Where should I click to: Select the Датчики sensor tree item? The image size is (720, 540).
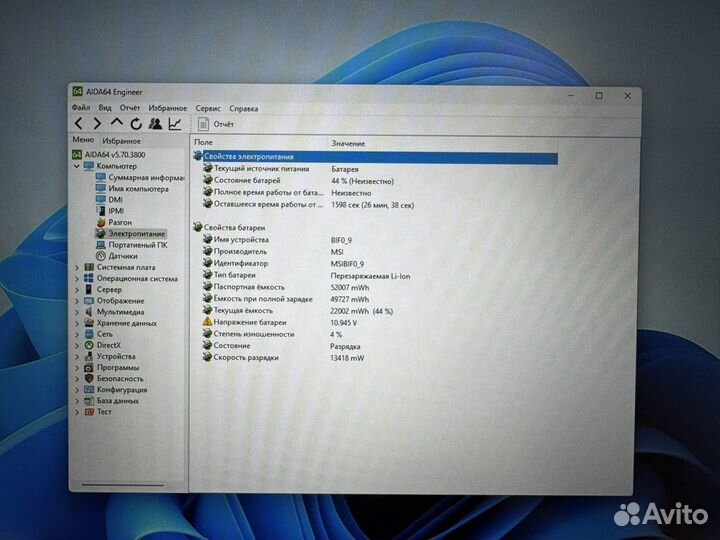[124, 256]
